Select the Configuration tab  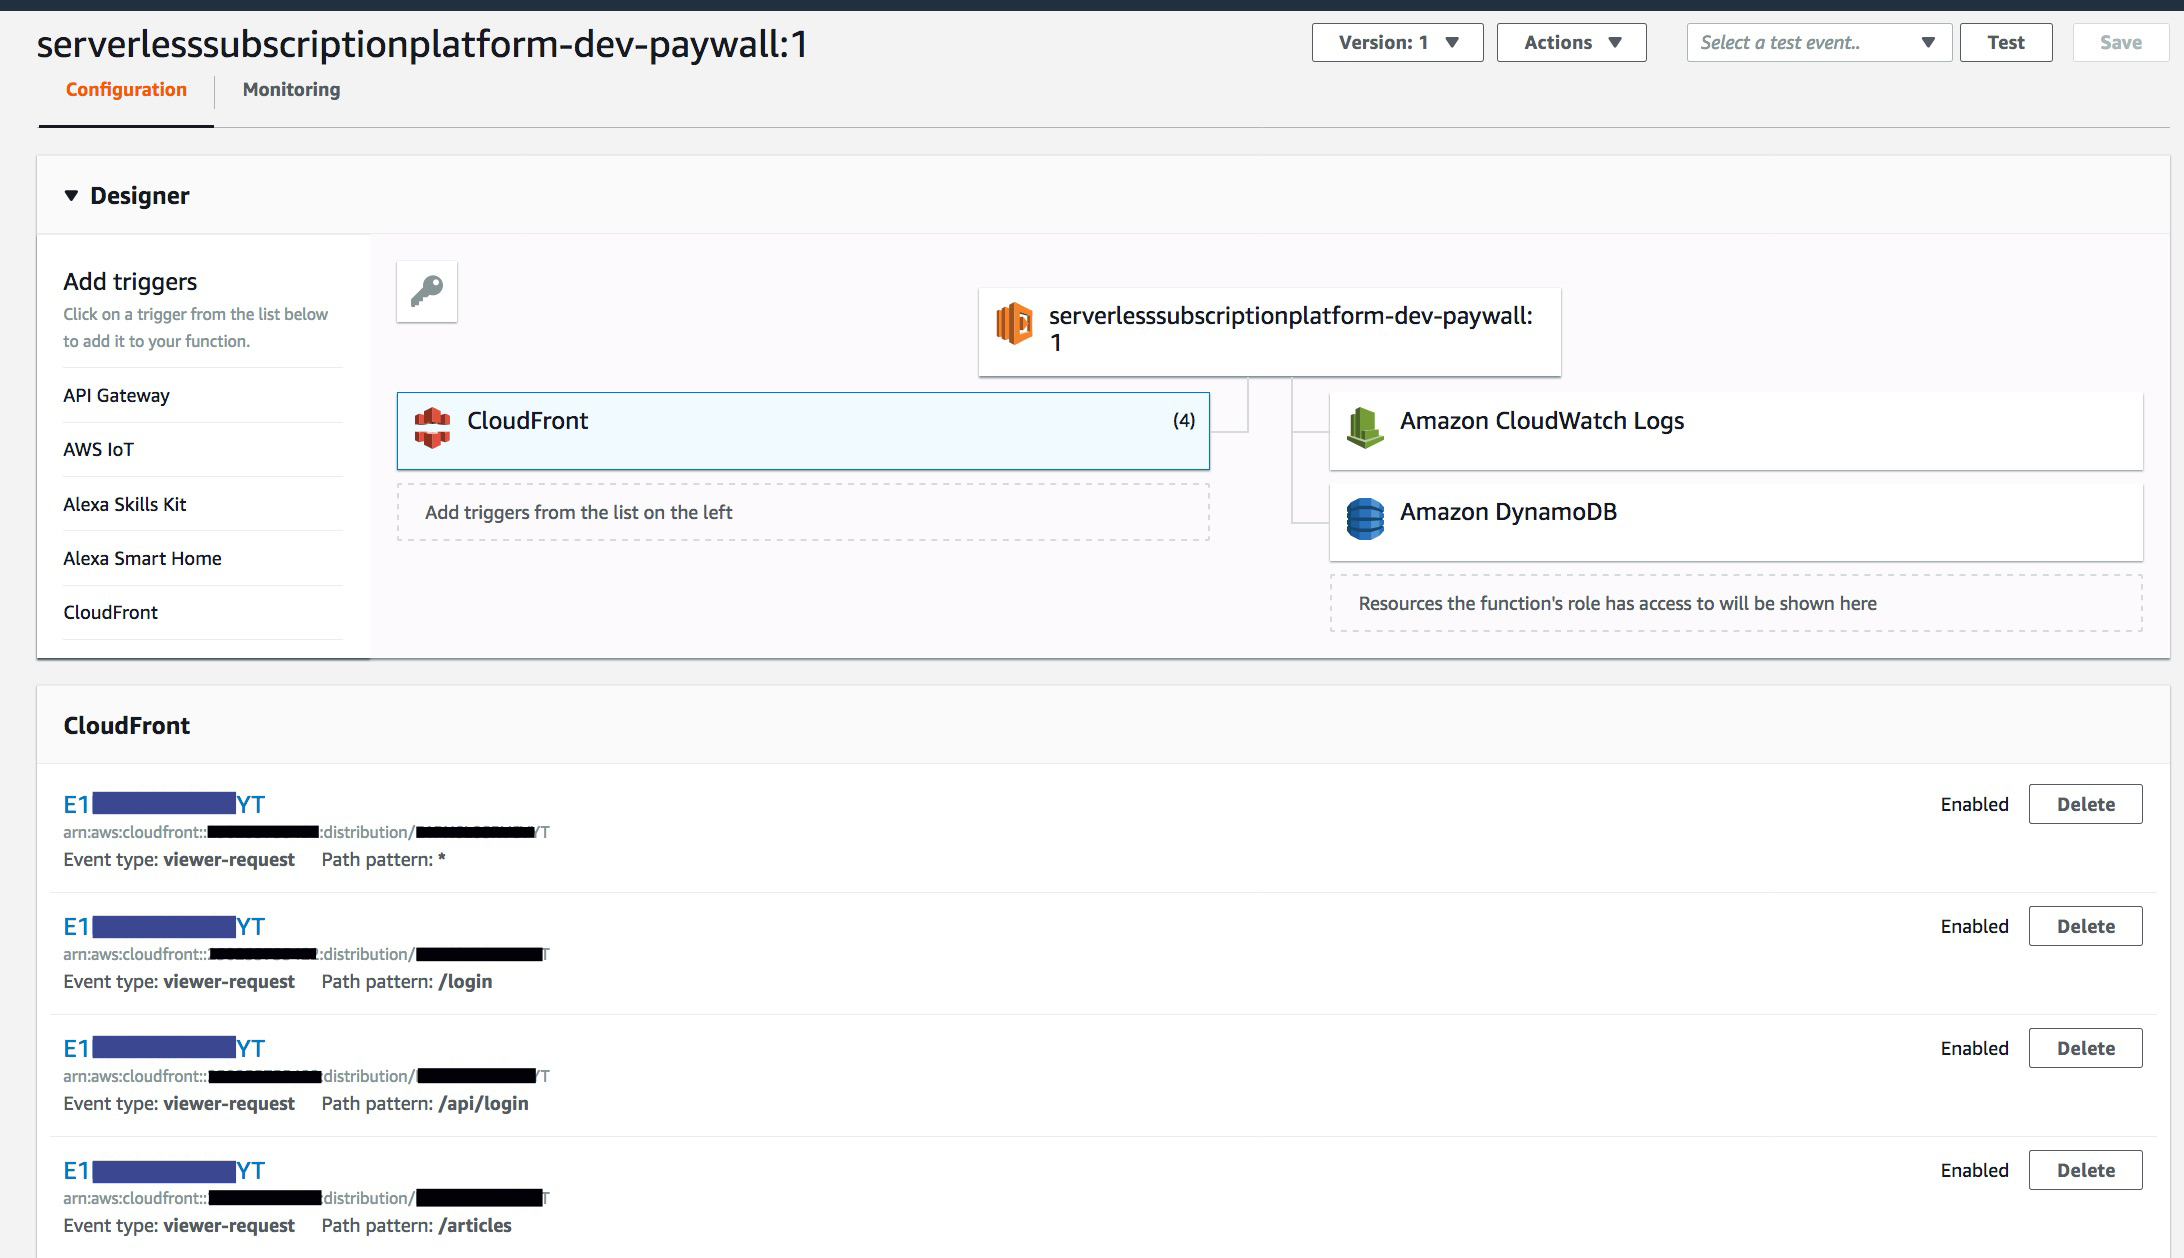click(126, 90)
